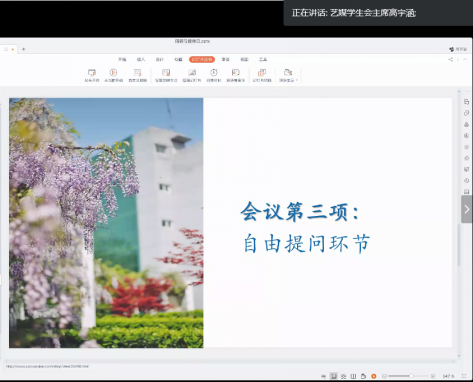Screen dimensions: 473x382
Task: Add a new document tab with plus
Action: (23, 49)
